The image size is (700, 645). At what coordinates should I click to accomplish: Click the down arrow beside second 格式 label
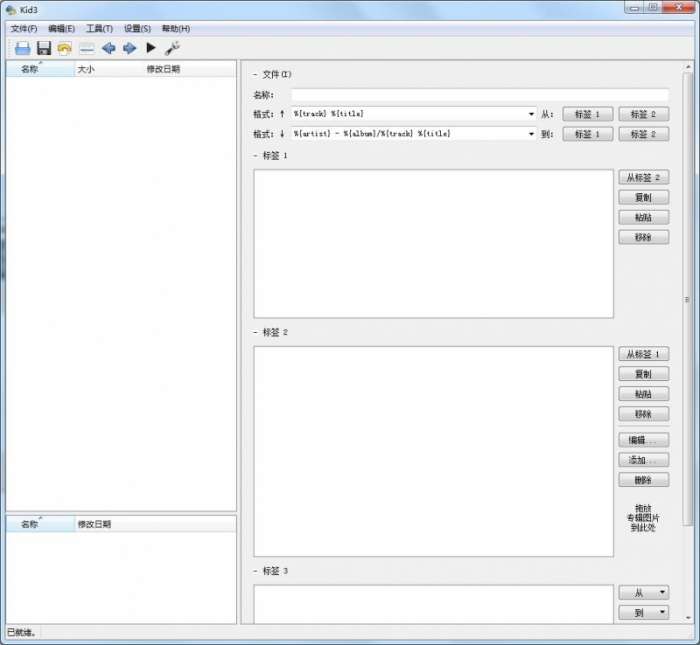point(282,134)
